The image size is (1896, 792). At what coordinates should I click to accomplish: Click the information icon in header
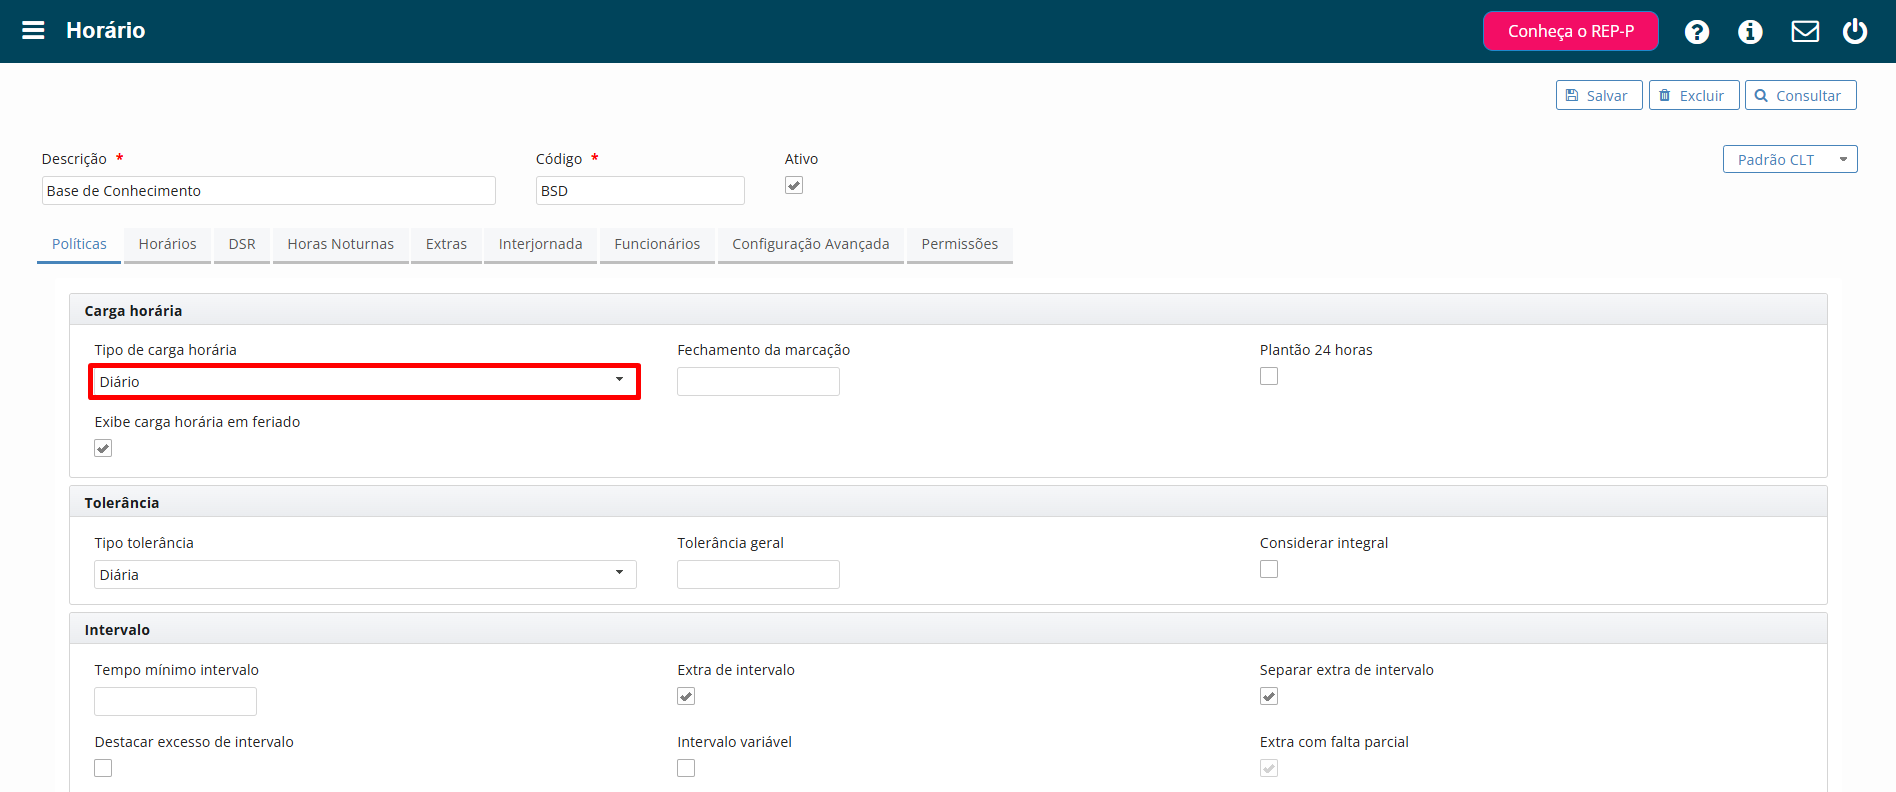click(1750, 32)
